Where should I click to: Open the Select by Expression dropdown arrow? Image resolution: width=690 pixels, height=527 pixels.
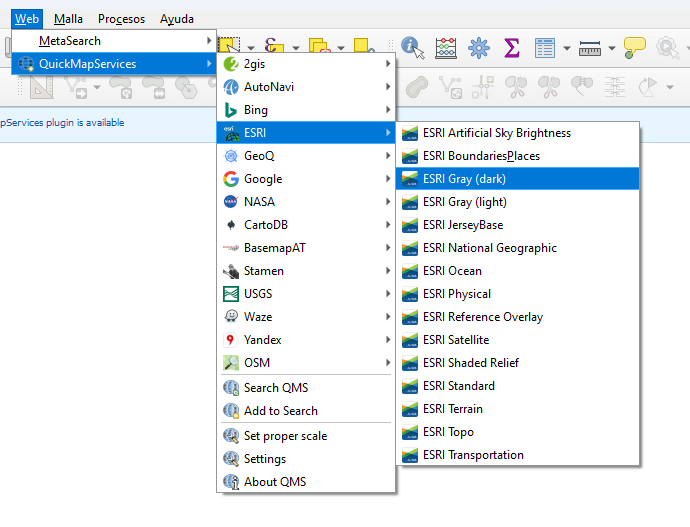point(296,48)
